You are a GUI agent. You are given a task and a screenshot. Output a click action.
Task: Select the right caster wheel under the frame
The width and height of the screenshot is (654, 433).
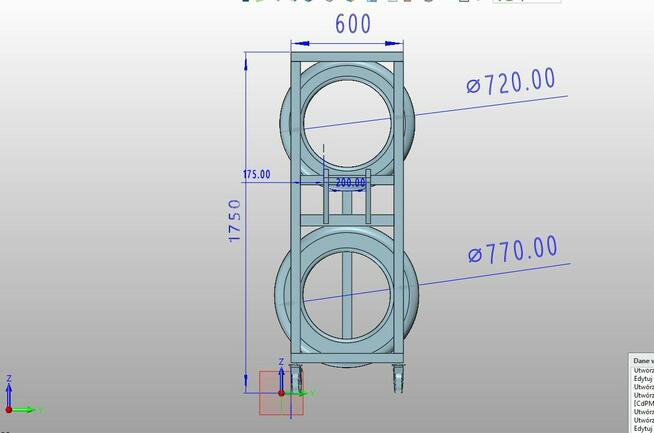pos(399,381)
